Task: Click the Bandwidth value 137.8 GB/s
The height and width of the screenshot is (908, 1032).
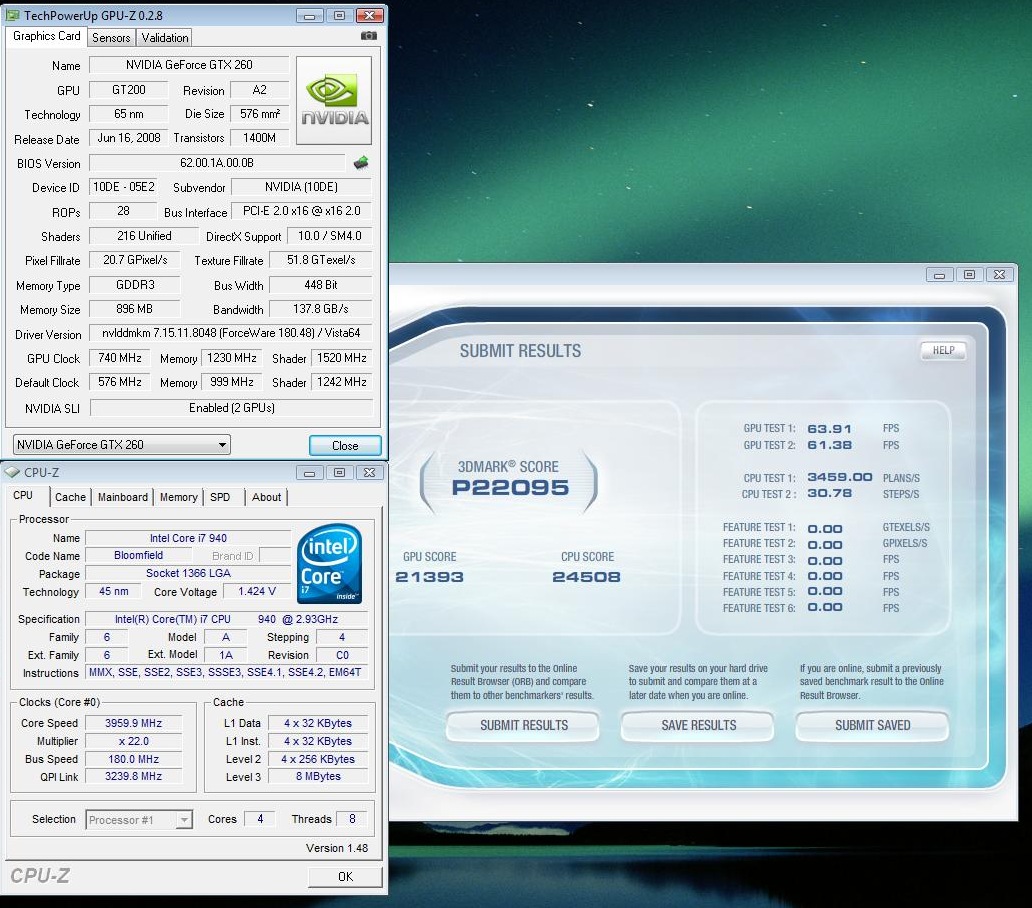Action: [321, 309]
